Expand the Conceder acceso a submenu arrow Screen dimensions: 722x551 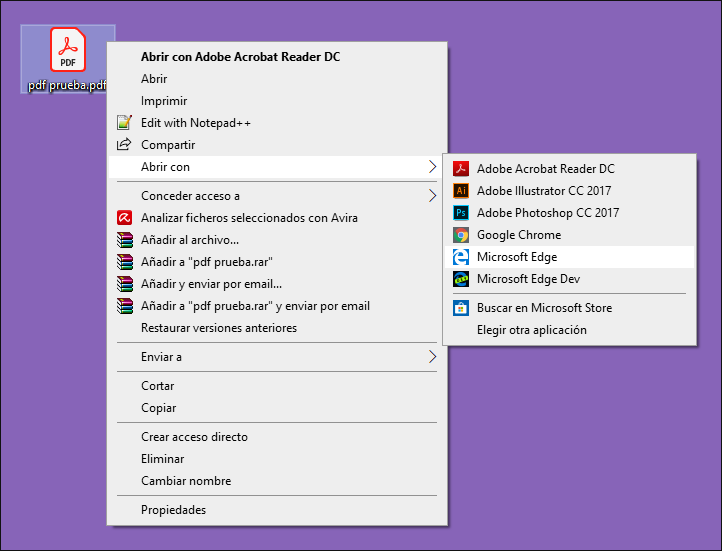coord(432,196)
